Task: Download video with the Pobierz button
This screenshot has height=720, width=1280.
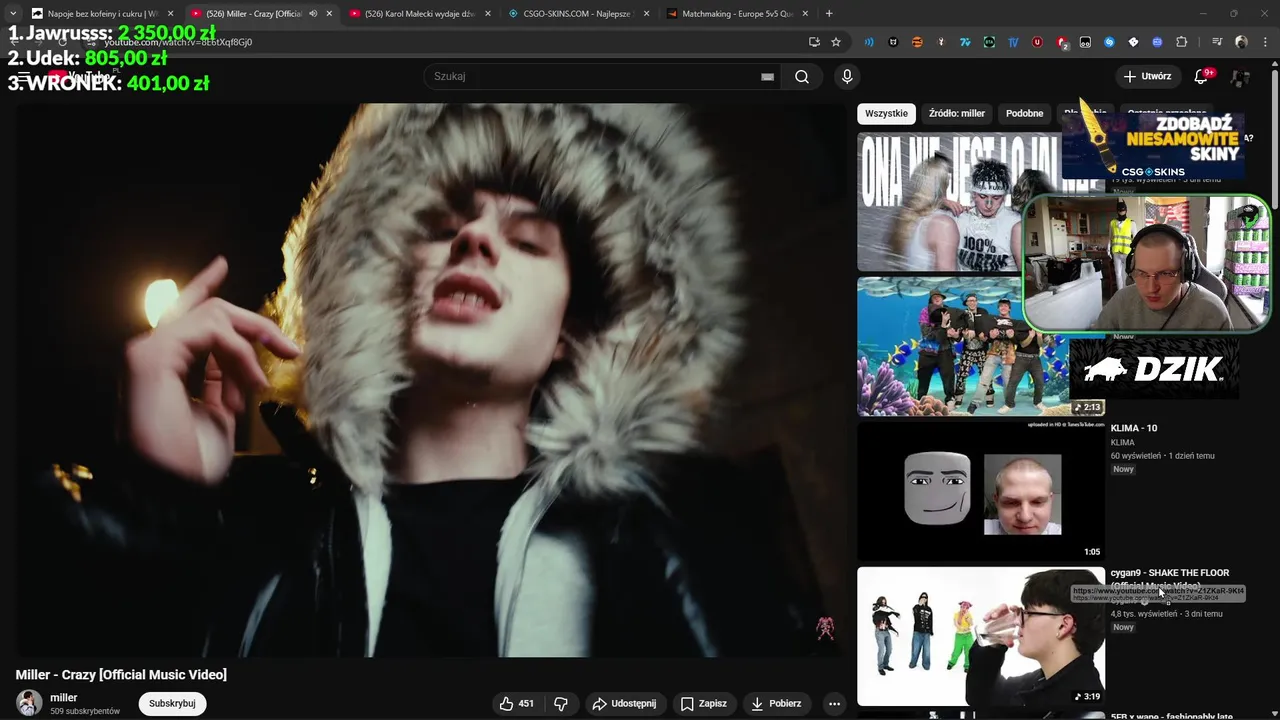Action: 776,704
